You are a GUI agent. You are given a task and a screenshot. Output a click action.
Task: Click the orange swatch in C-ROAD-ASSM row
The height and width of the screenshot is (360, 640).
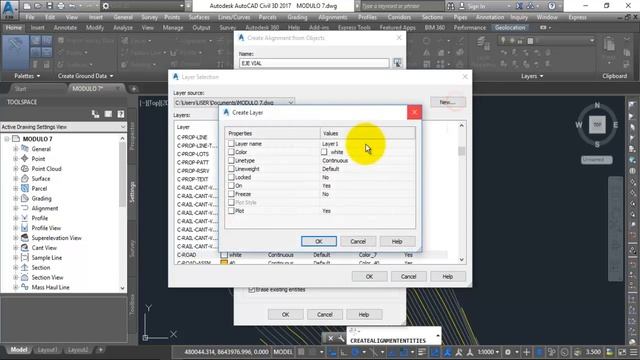coord(224,262)
